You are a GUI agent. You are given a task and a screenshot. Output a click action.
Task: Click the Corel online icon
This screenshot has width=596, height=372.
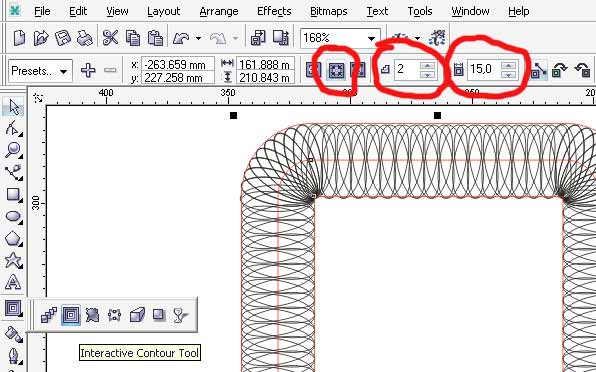tap(437, 38)
